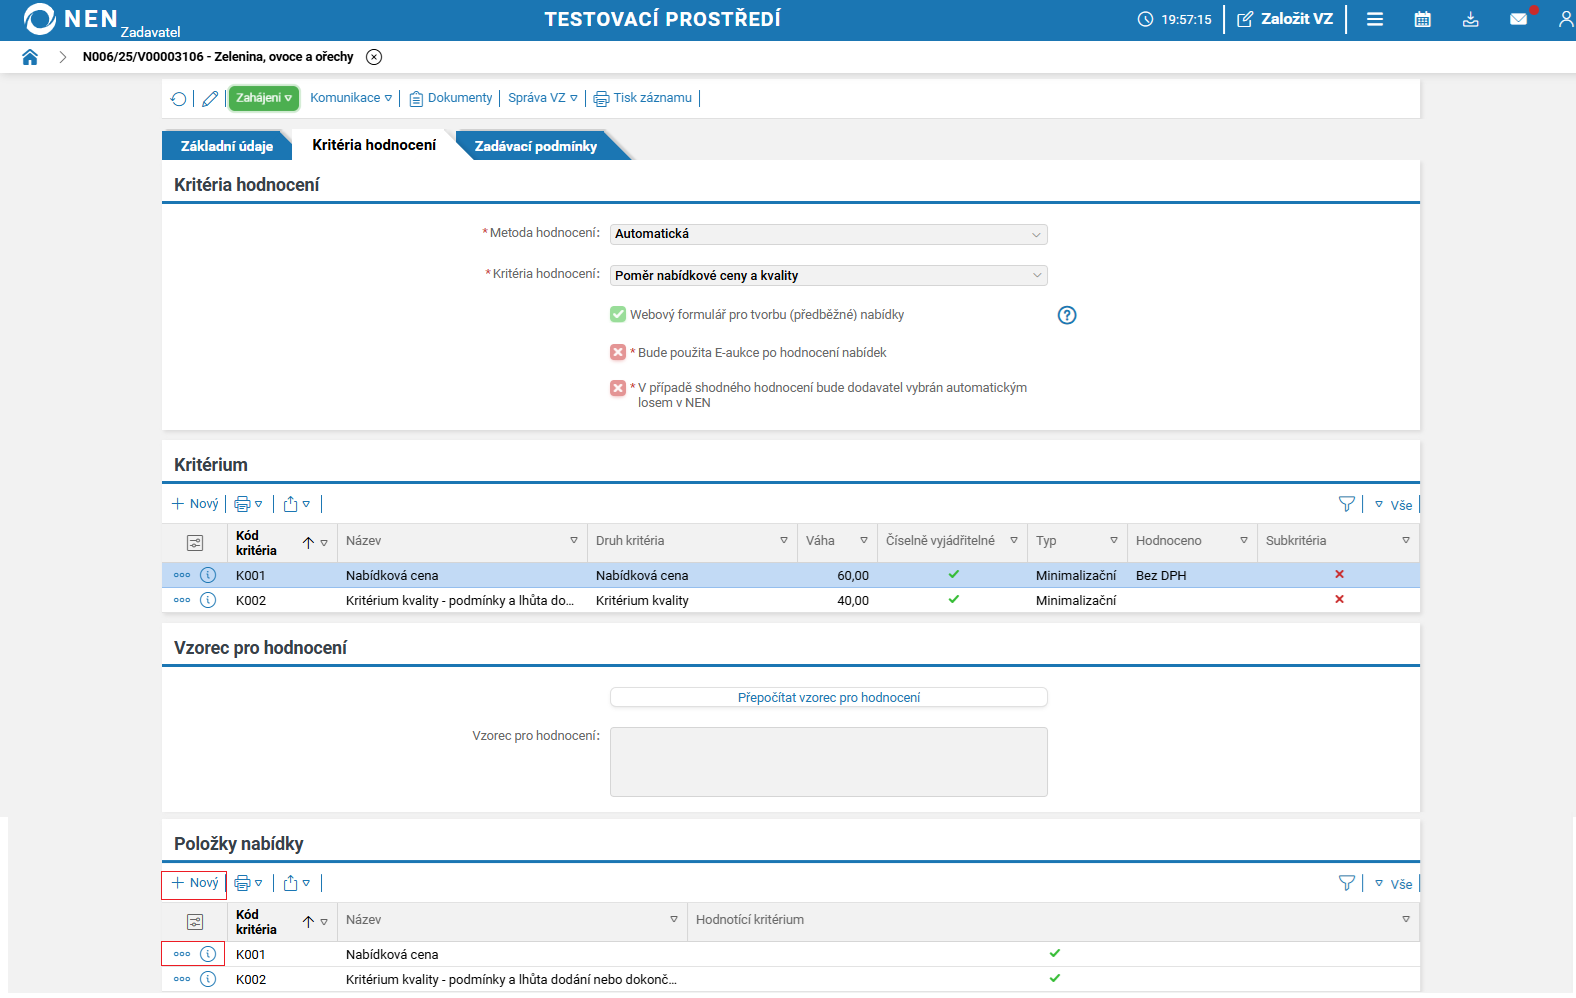Viewport: 1576px width, 998px height.
Task: Close the N006/25/V00003106 breadcrumb tab
Action: pos(374,57)
